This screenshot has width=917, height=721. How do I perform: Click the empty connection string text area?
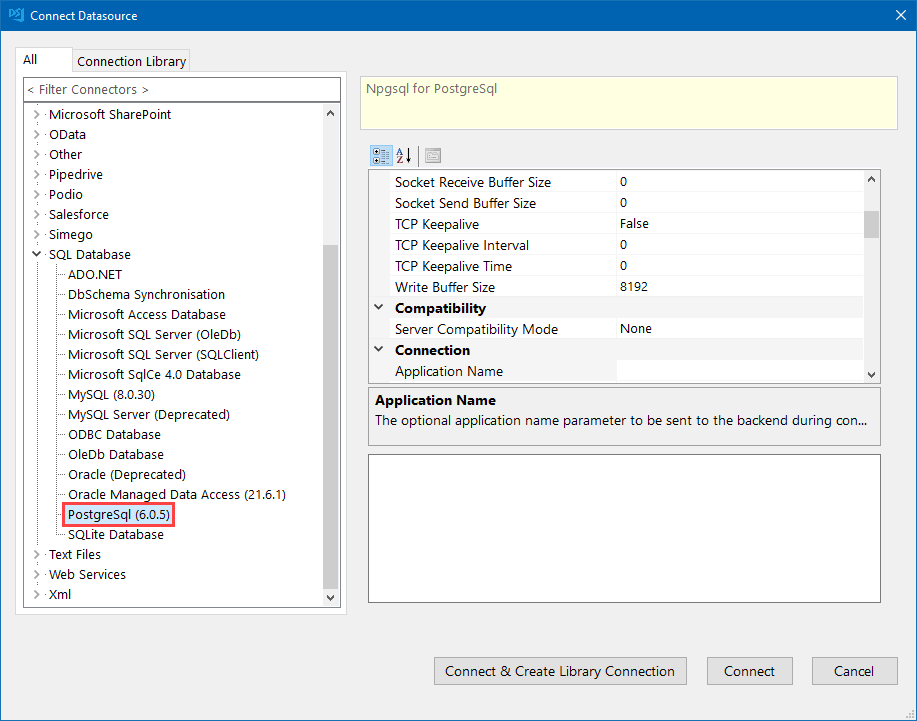point(624,529)
